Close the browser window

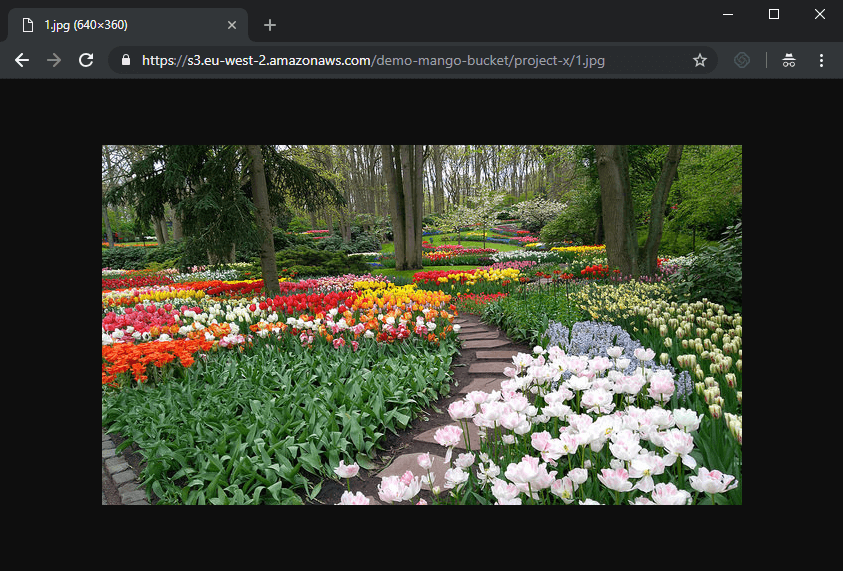[820, 14]
